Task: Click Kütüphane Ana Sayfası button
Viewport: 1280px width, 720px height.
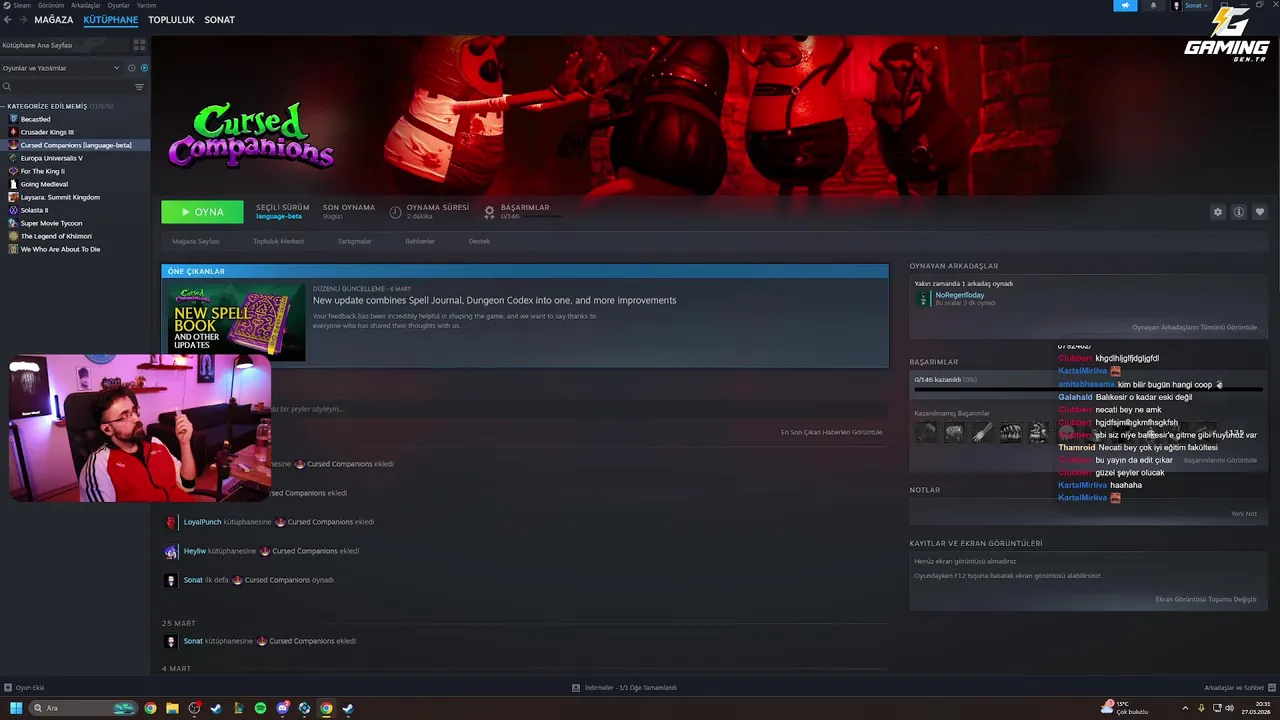Action: pos(65,45)
